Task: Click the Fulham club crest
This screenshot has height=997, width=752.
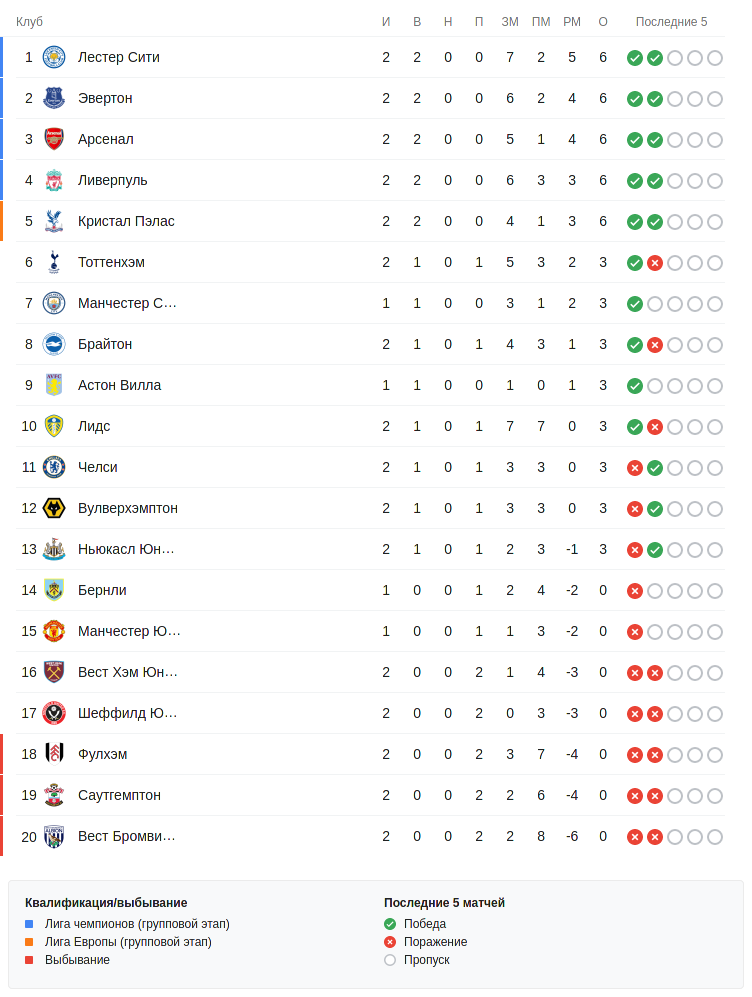Action: [54, 754]
